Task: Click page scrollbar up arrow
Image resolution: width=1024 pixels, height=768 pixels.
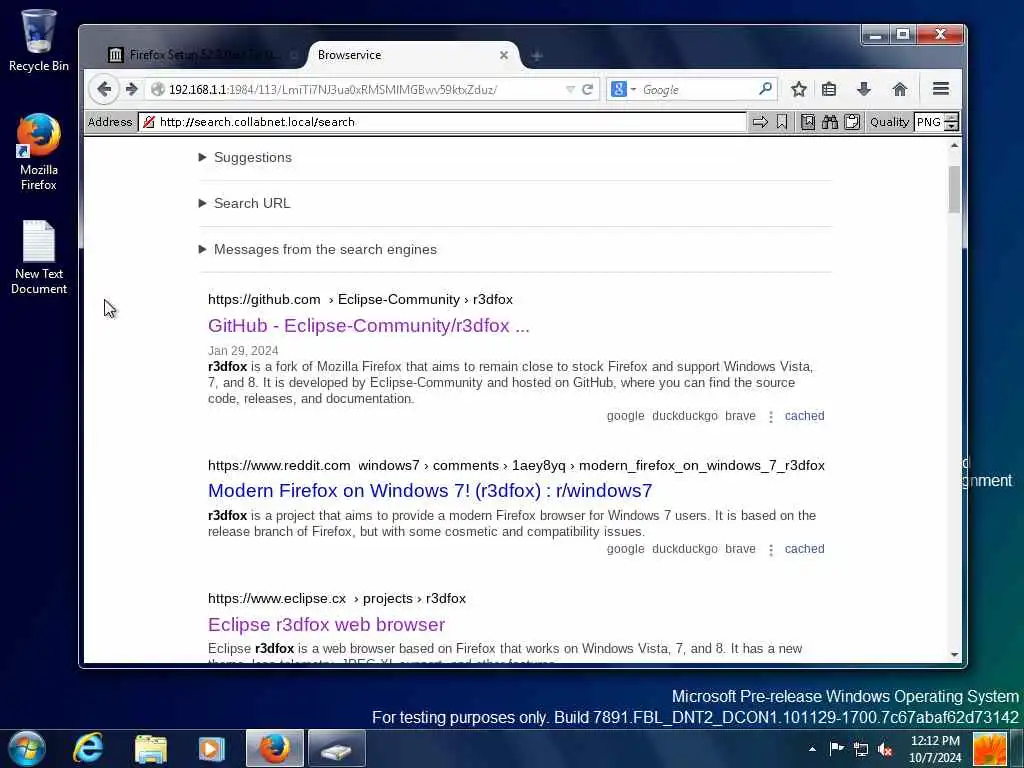Action: pos(954,145)
